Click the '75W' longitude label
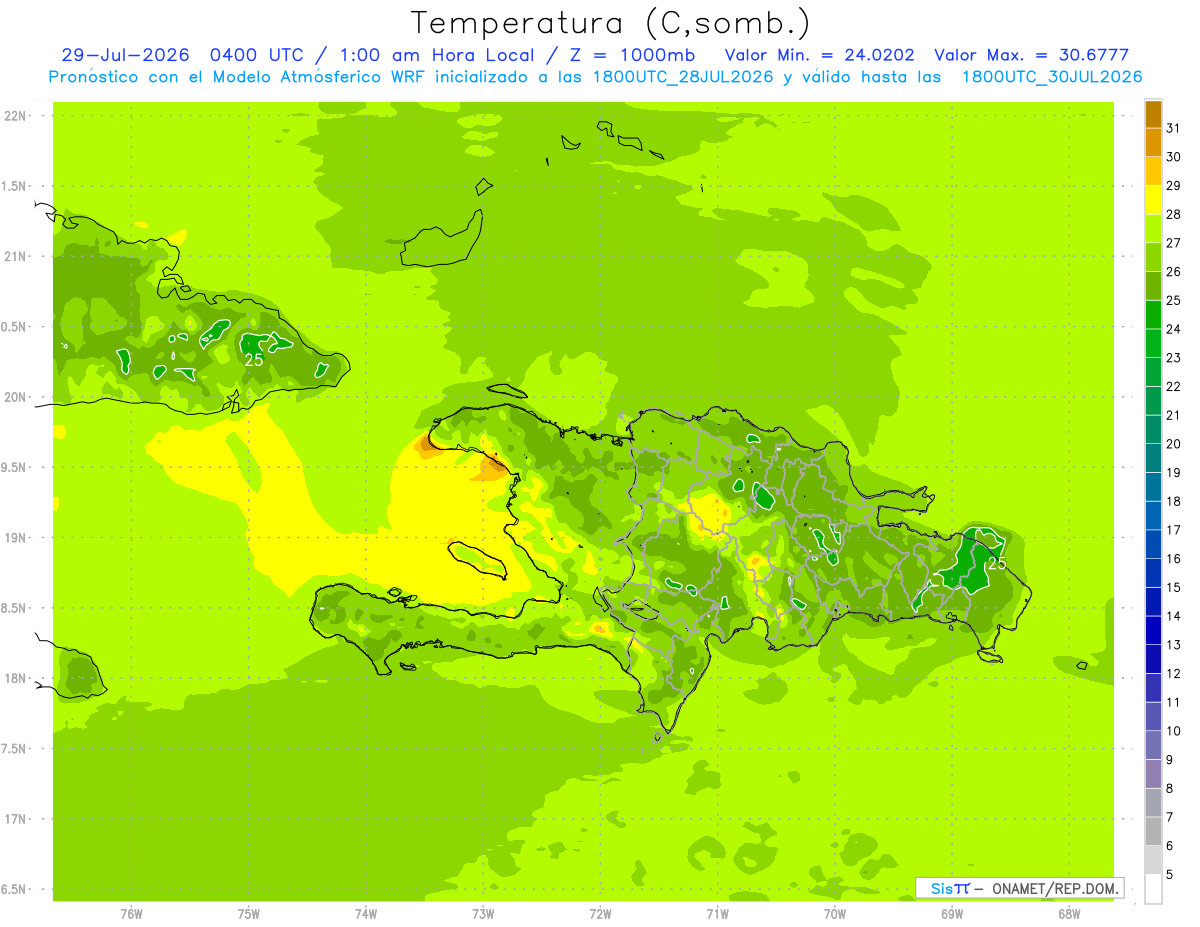Image resolution: width=1200 pixels, height=927 pixels. pyautogui.click(x=249, y=914)
